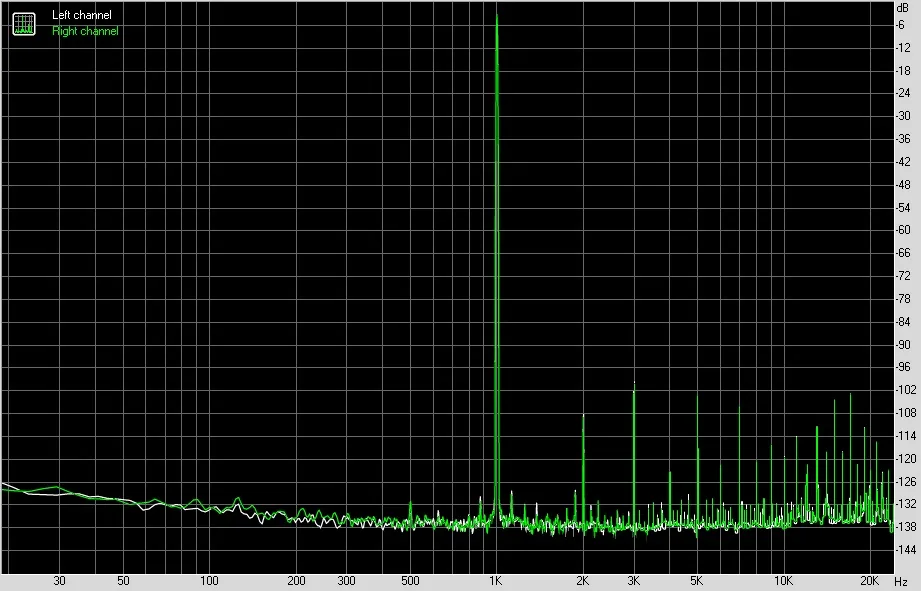
Task: Click the 50 frequency axis label
Action: 123,581
